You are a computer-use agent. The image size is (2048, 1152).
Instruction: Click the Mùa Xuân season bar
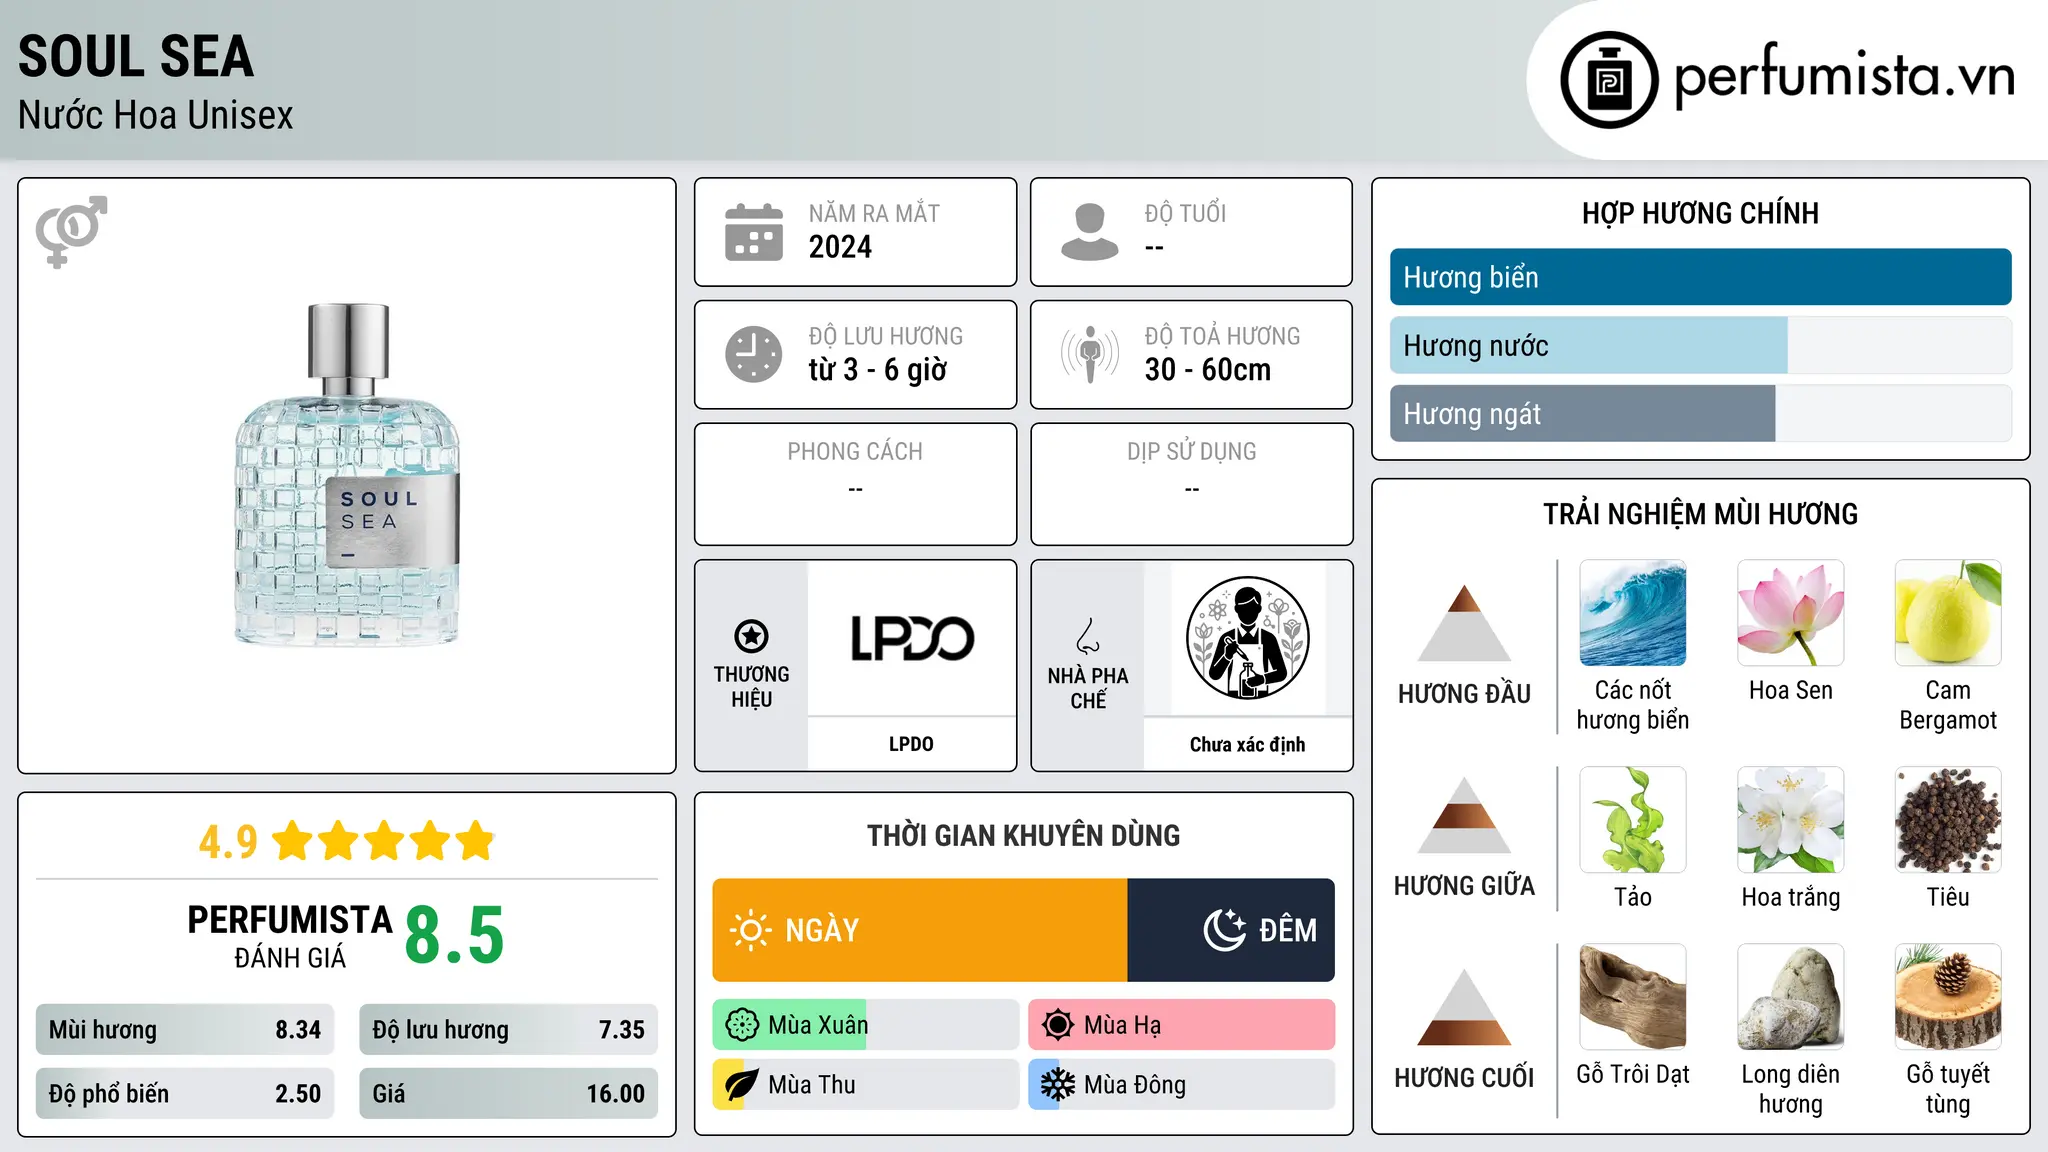click(866, 1025)
